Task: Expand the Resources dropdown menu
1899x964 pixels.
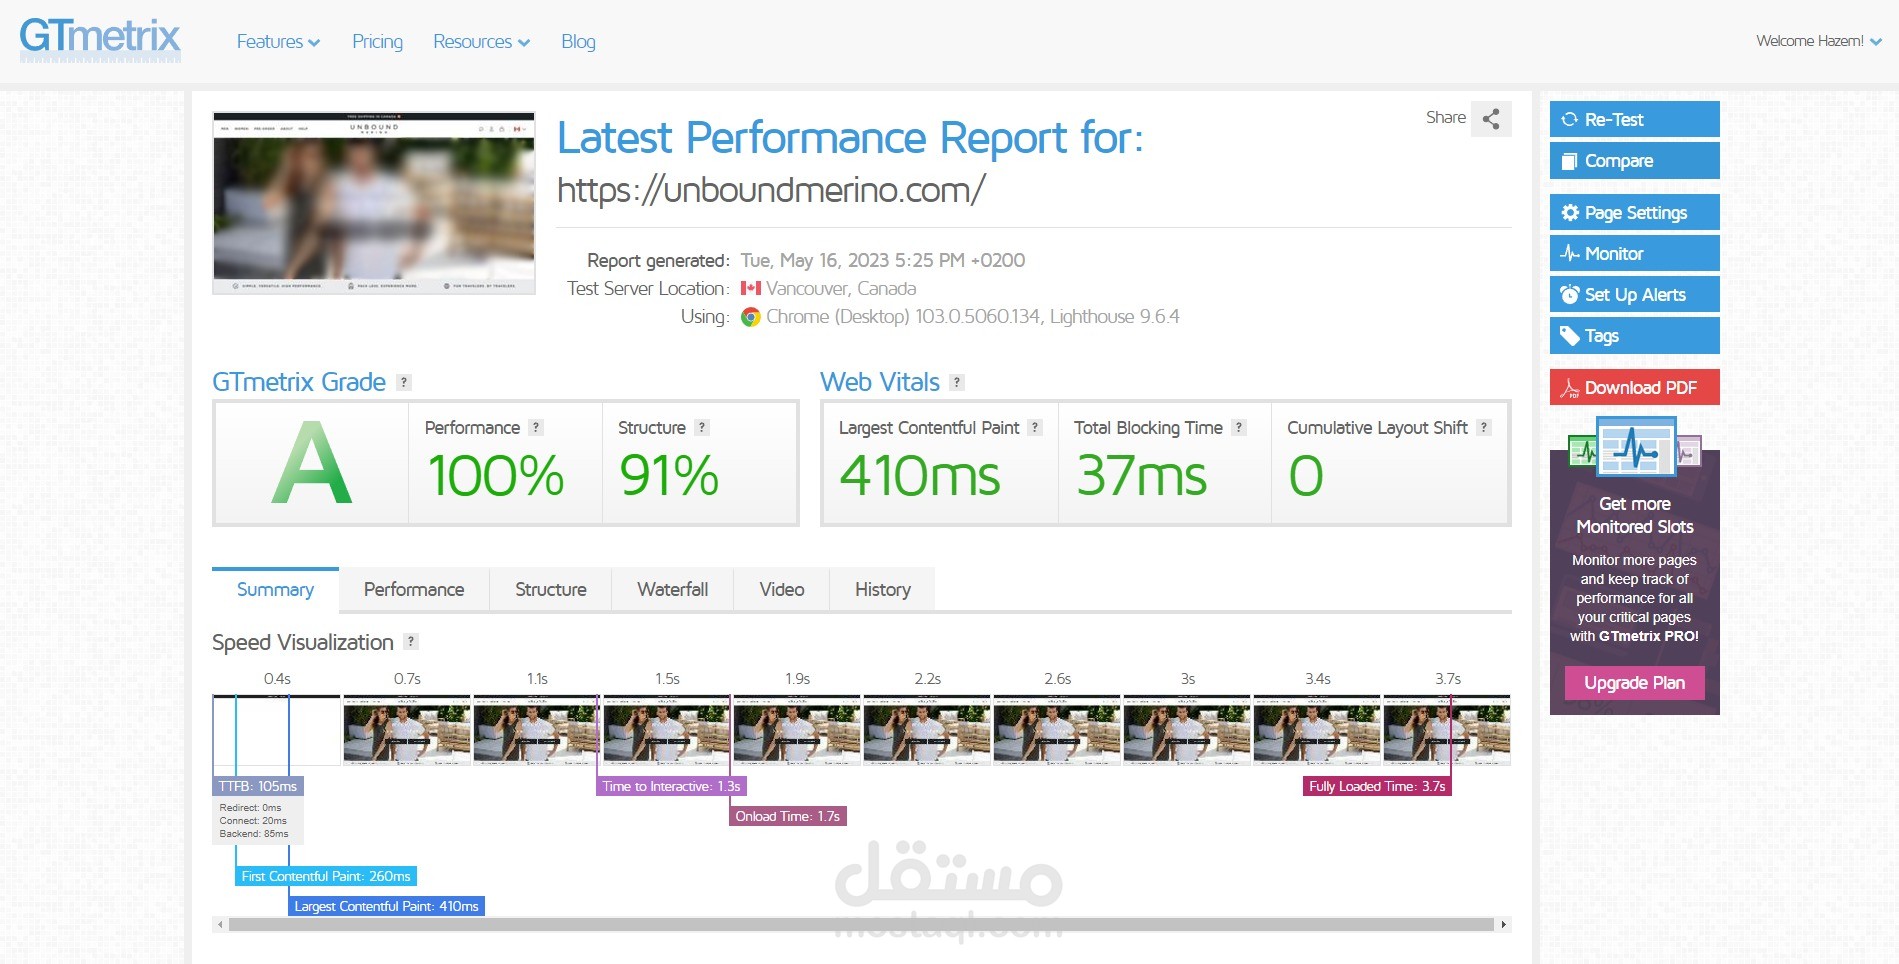Action: (481, 41)
